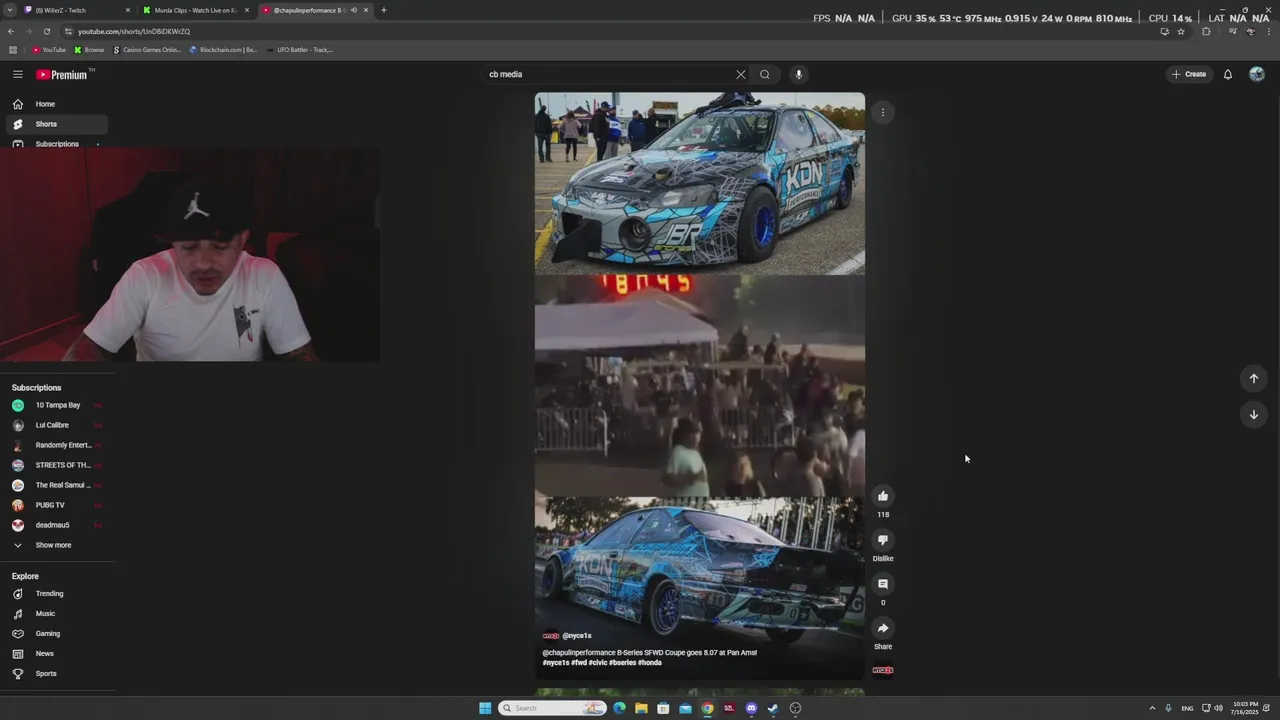Screen dimensions: 1280x720
Task: Open Chrome from the taskbar
Action: pyautogui.click(x=707, y=708)
